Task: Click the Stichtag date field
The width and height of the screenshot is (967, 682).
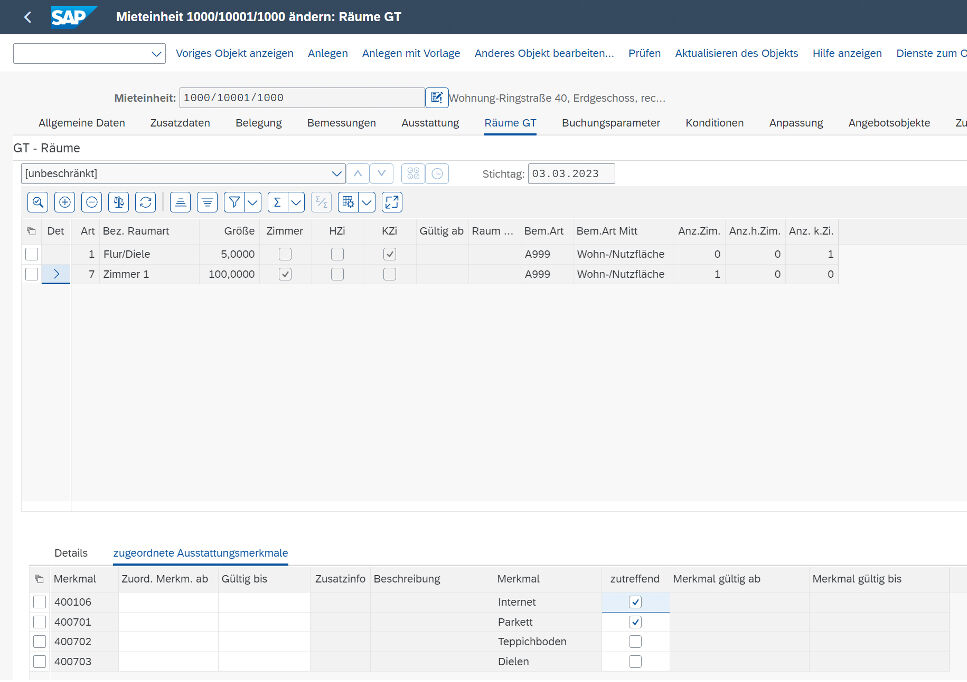Action: coord(570,173)
